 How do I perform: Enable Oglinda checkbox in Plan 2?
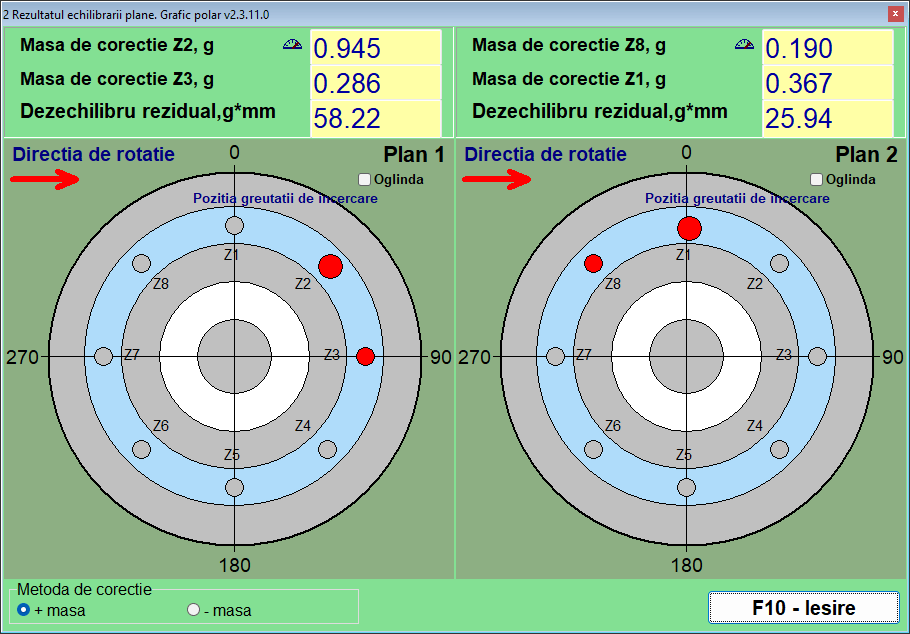pyautogui.click(x=817, y=179)
